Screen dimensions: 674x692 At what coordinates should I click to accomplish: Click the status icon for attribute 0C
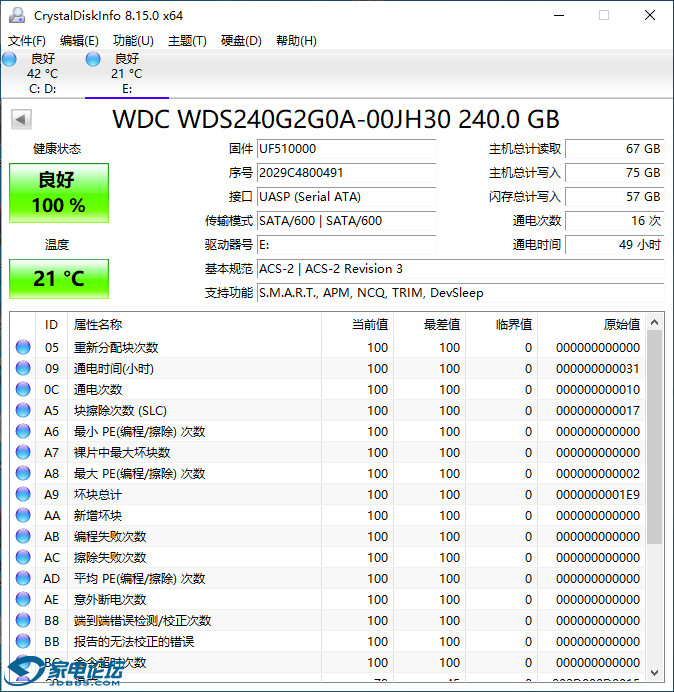point(23,389)
